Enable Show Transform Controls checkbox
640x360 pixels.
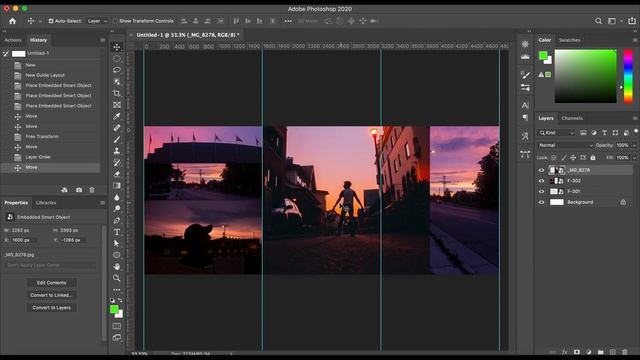point(115,21)
